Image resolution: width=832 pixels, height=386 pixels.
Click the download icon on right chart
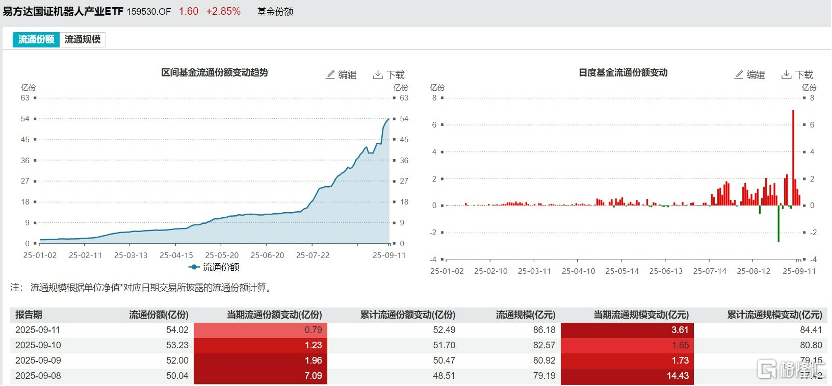pos(786,74)
